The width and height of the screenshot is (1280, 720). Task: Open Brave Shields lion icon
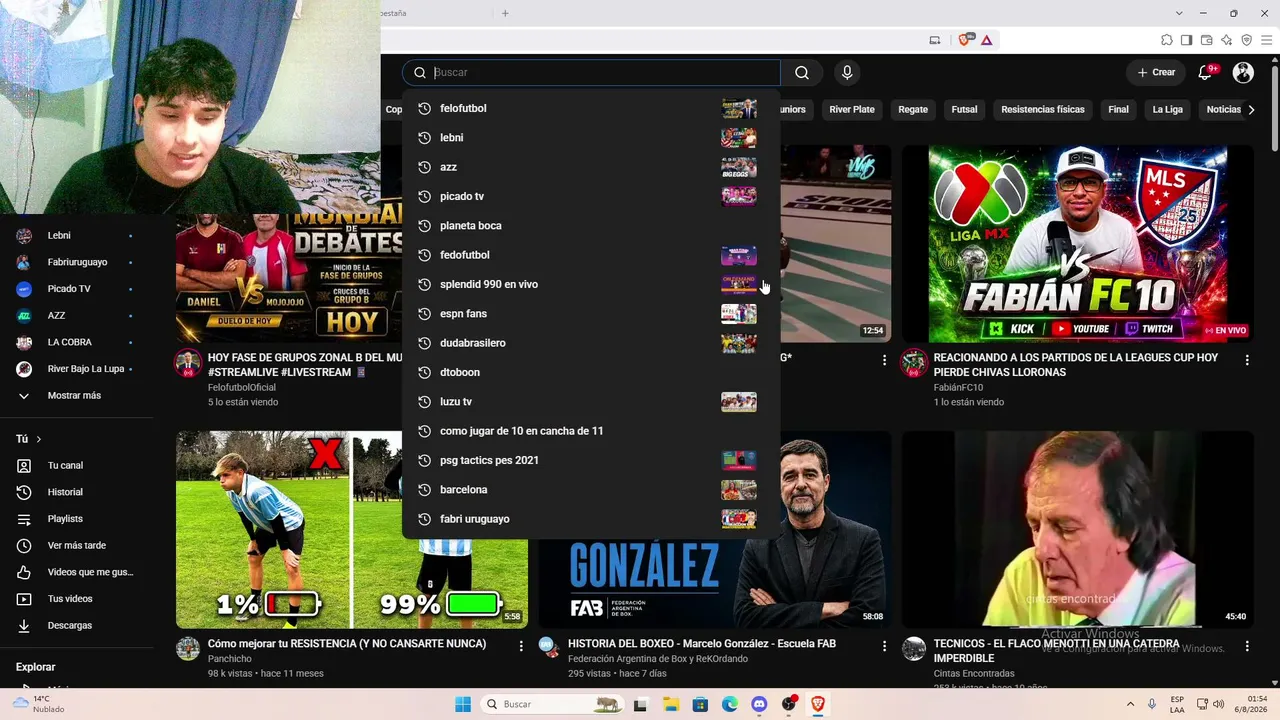965,40
